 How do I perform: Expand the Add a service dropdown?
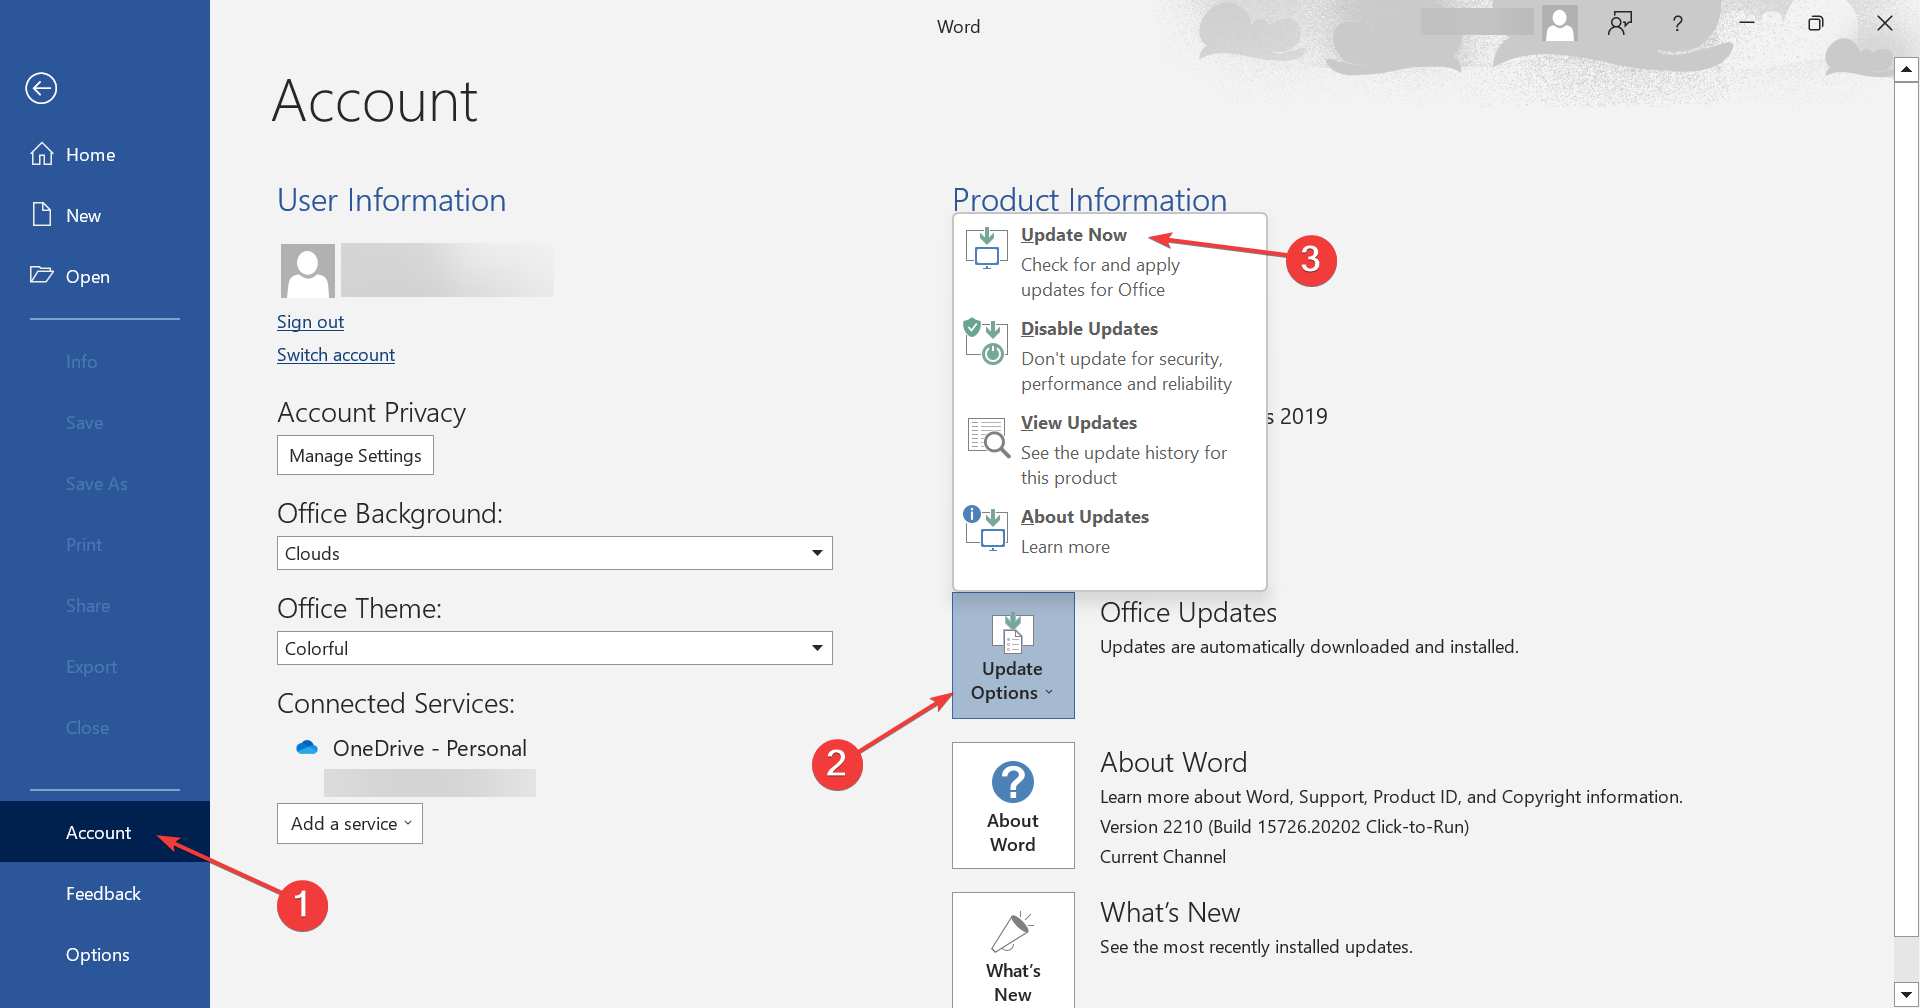click(x=350, y=823)
